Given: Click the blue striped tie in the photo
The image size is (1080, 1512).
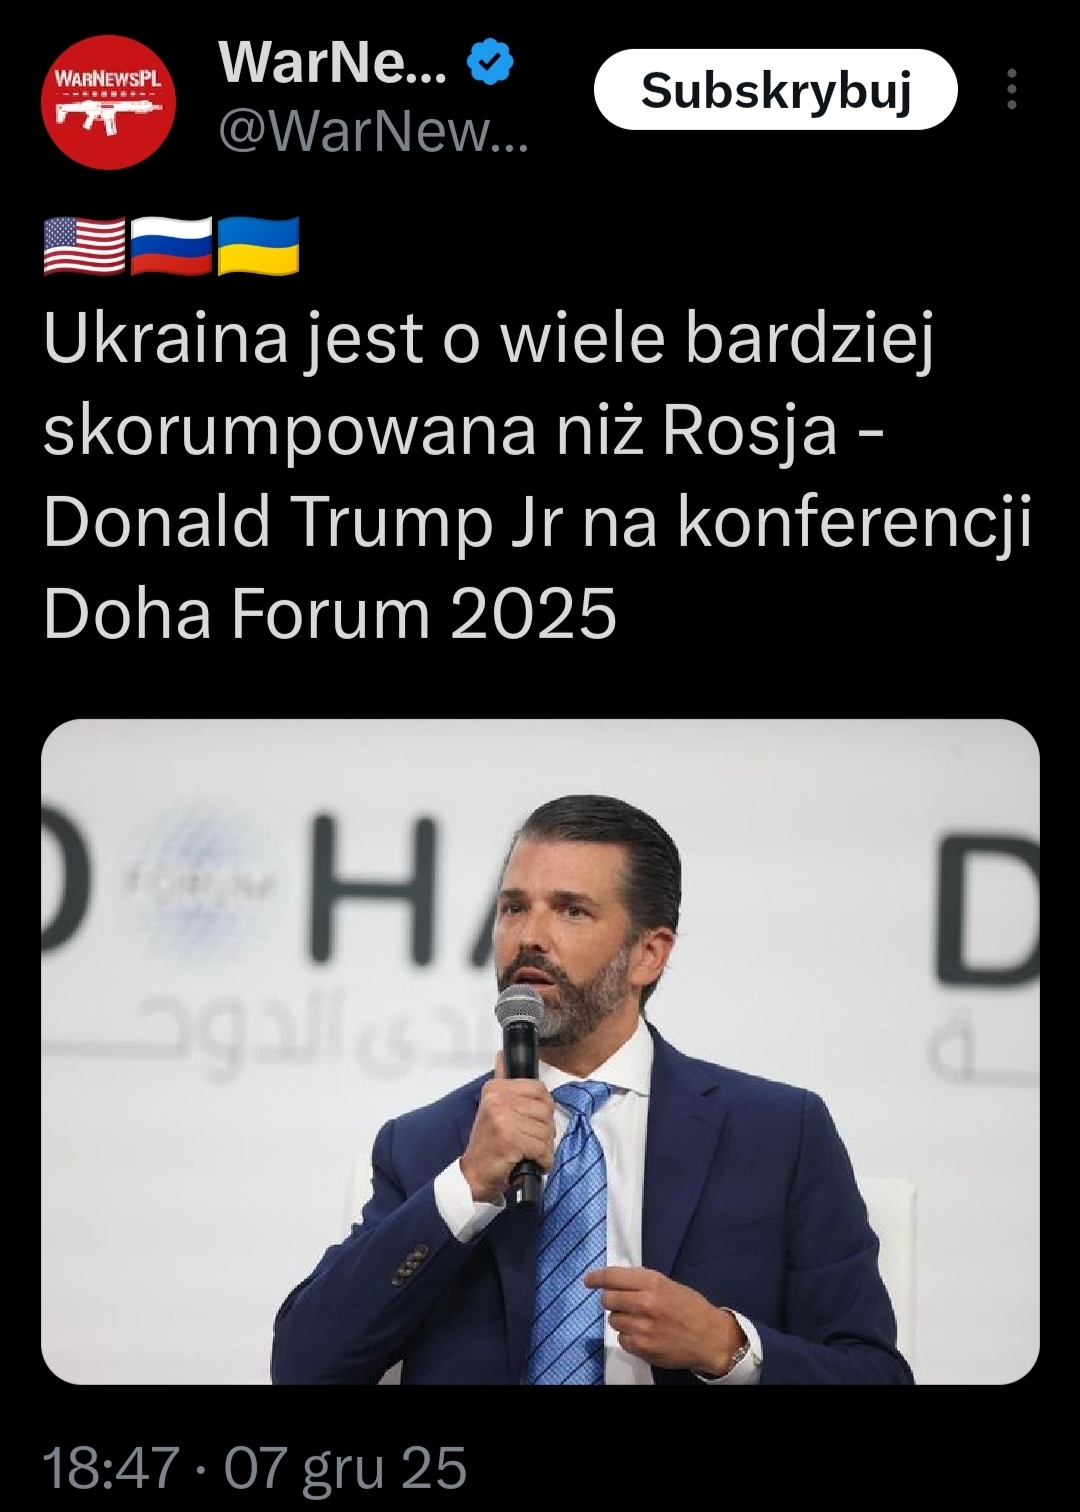Looking at the screenshot, I should point(570,1232).
